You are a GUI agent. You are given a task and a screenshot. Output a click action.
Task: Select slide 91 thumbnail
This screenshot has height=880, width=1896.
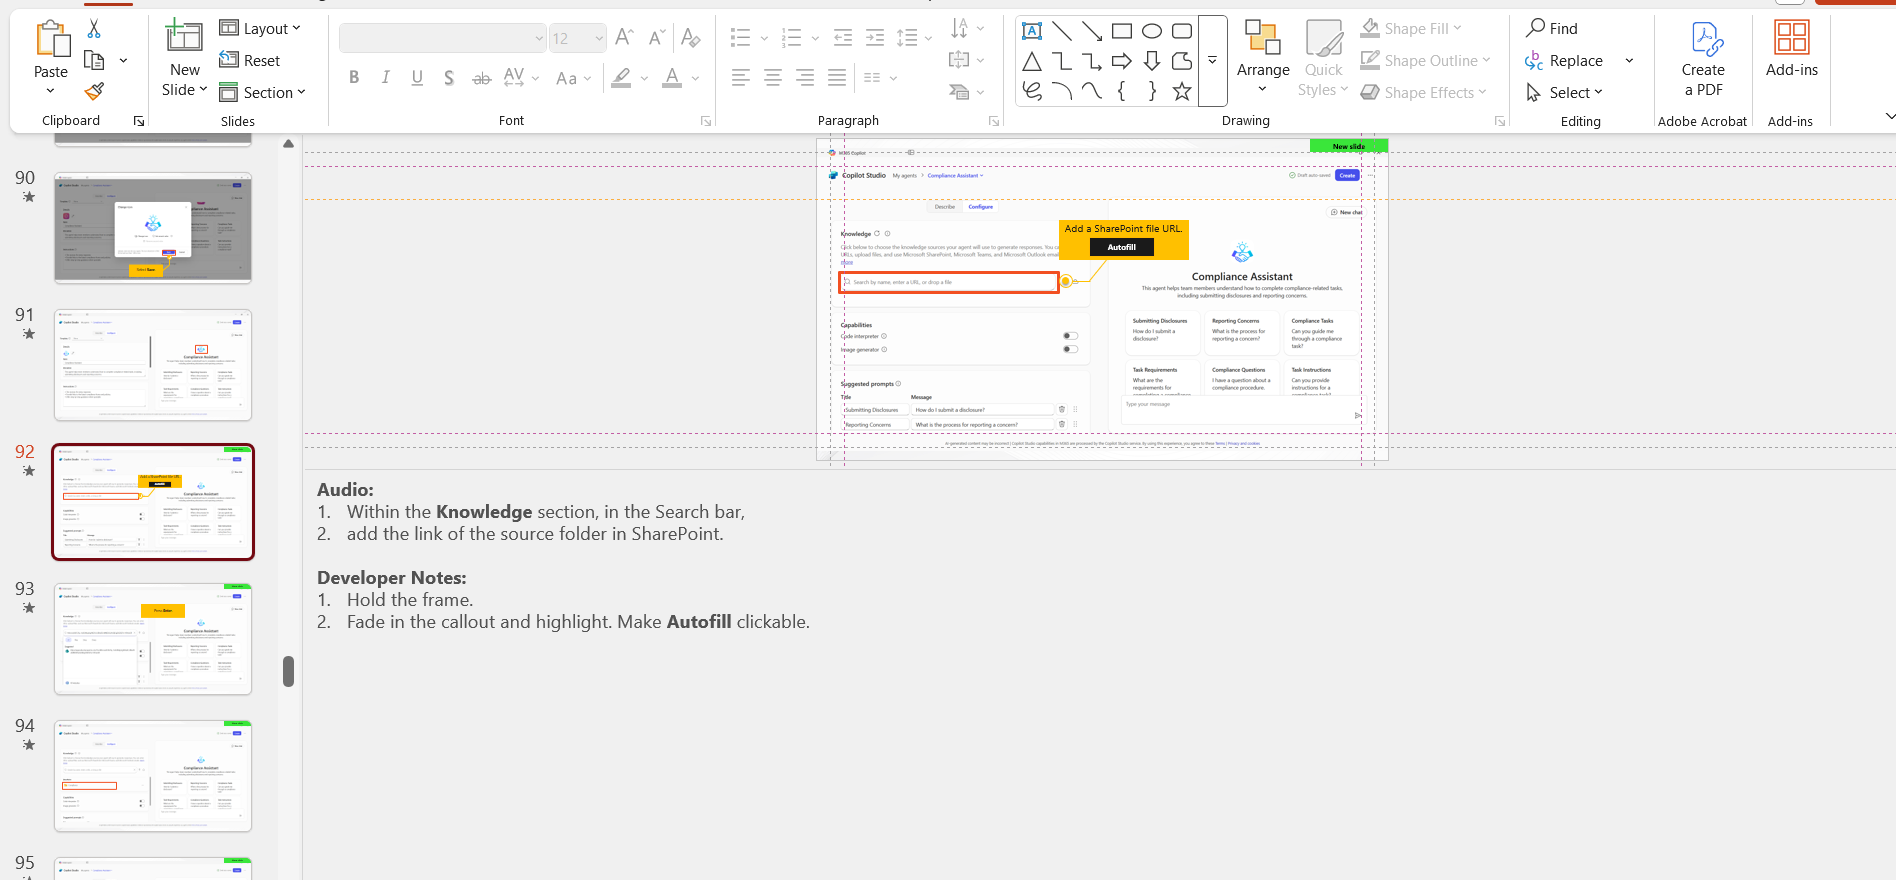pos(153,365)
